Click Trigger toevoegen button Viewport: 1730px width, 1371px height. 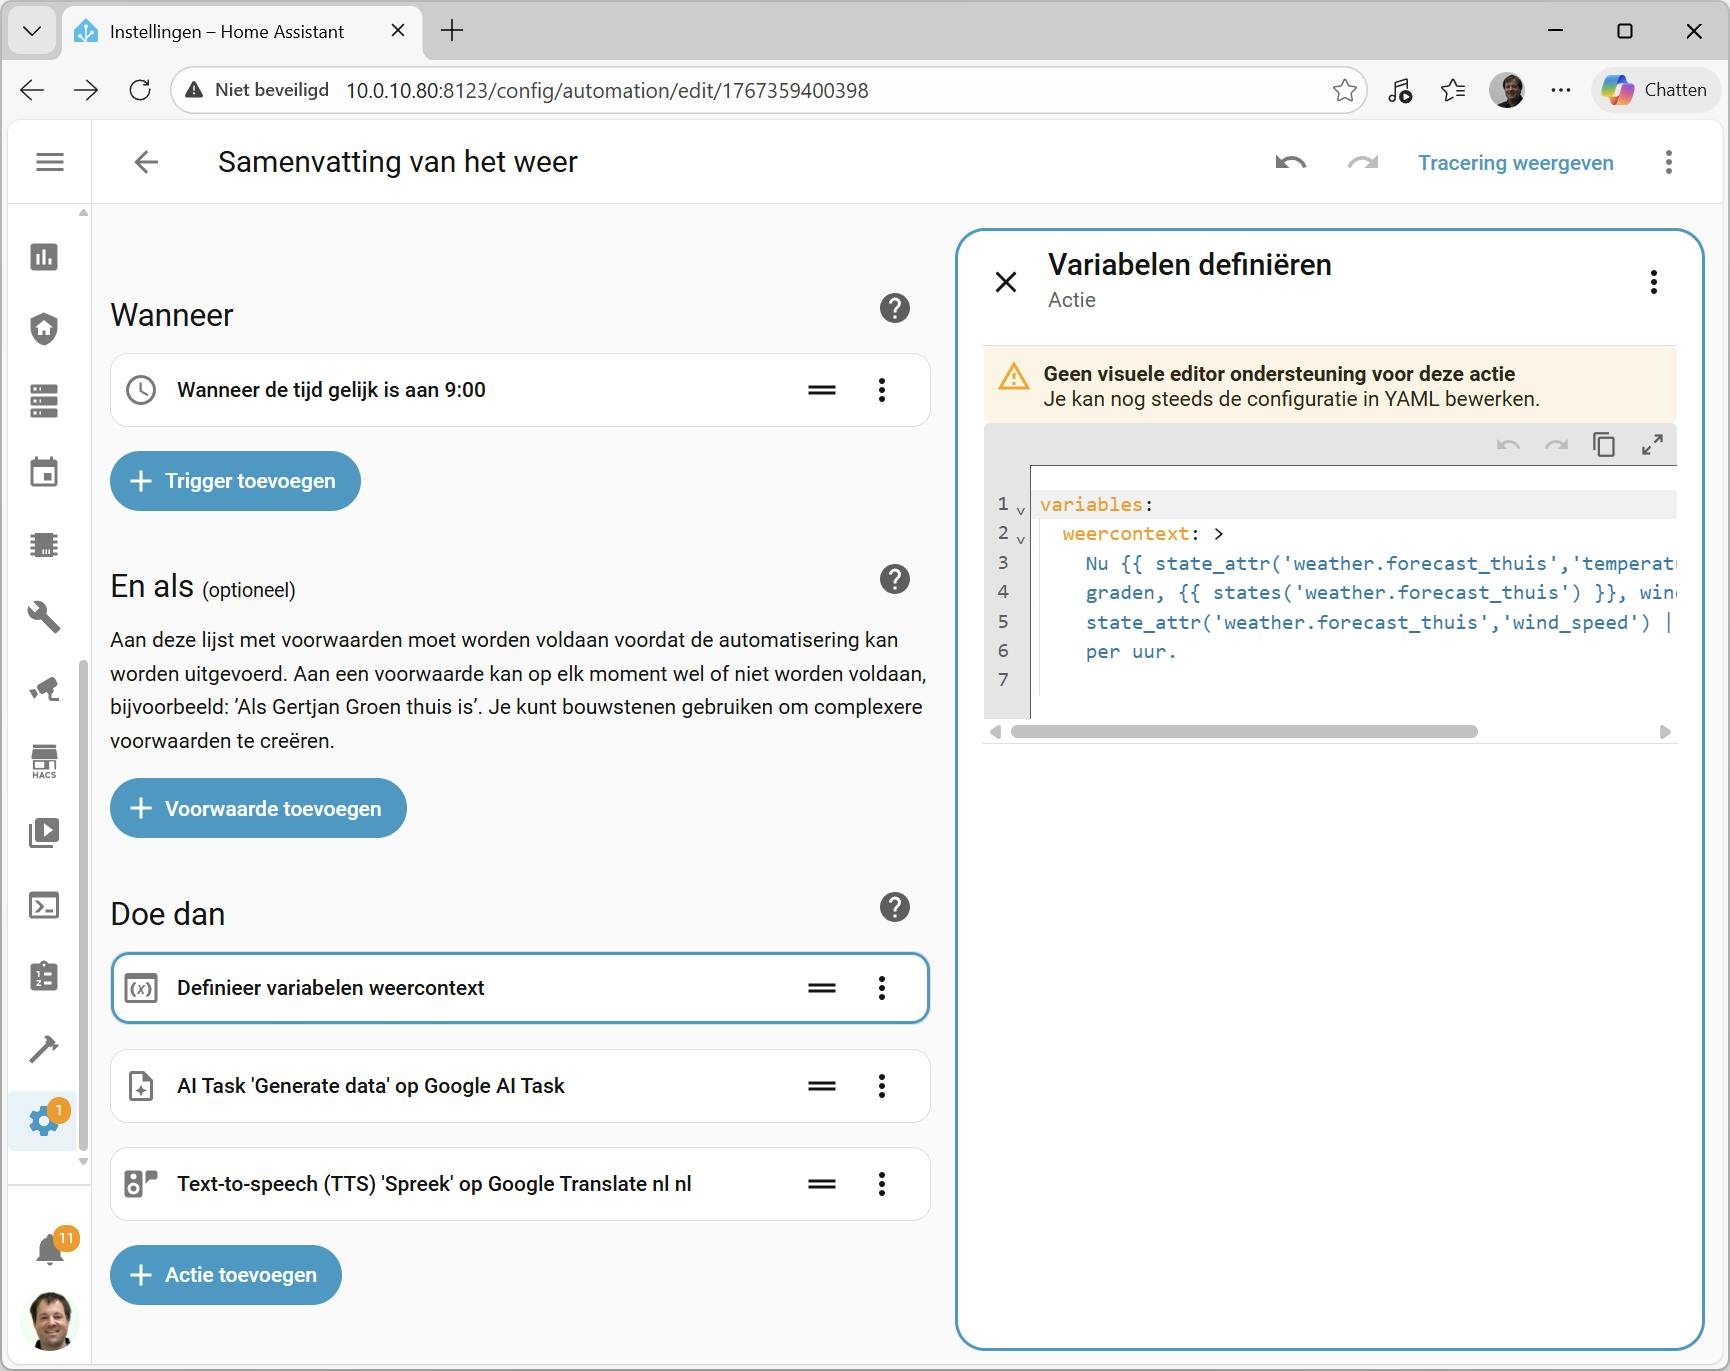click(235, 481)
